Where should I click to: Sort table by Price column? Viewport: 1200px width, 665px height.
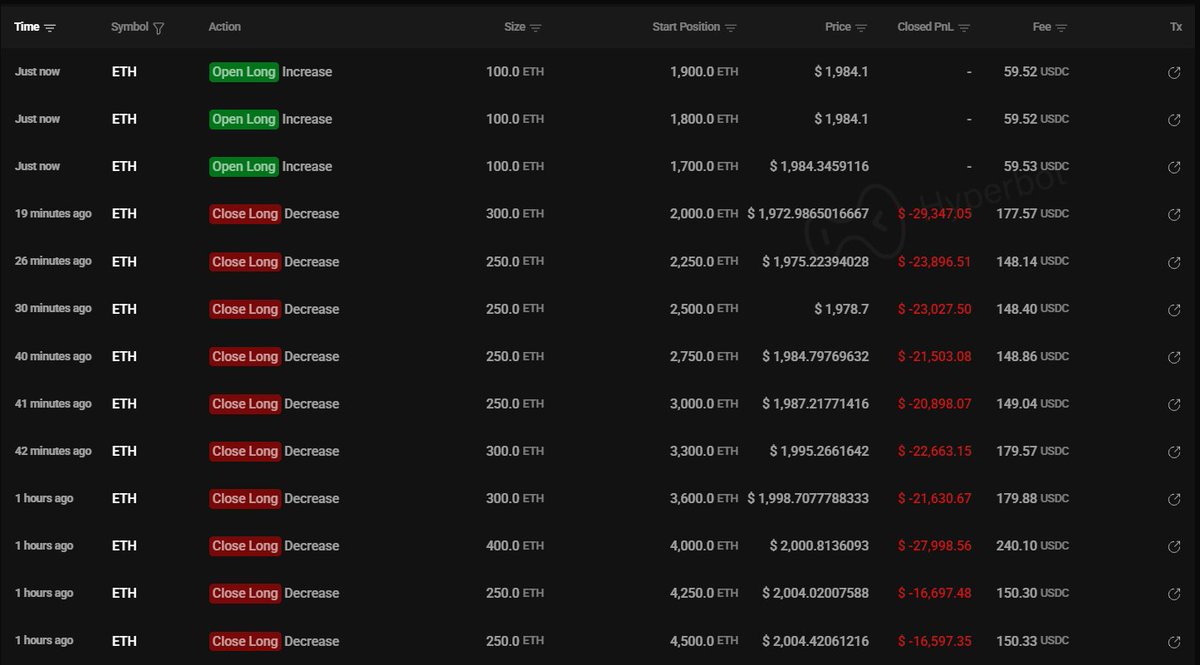click(861, 28)
